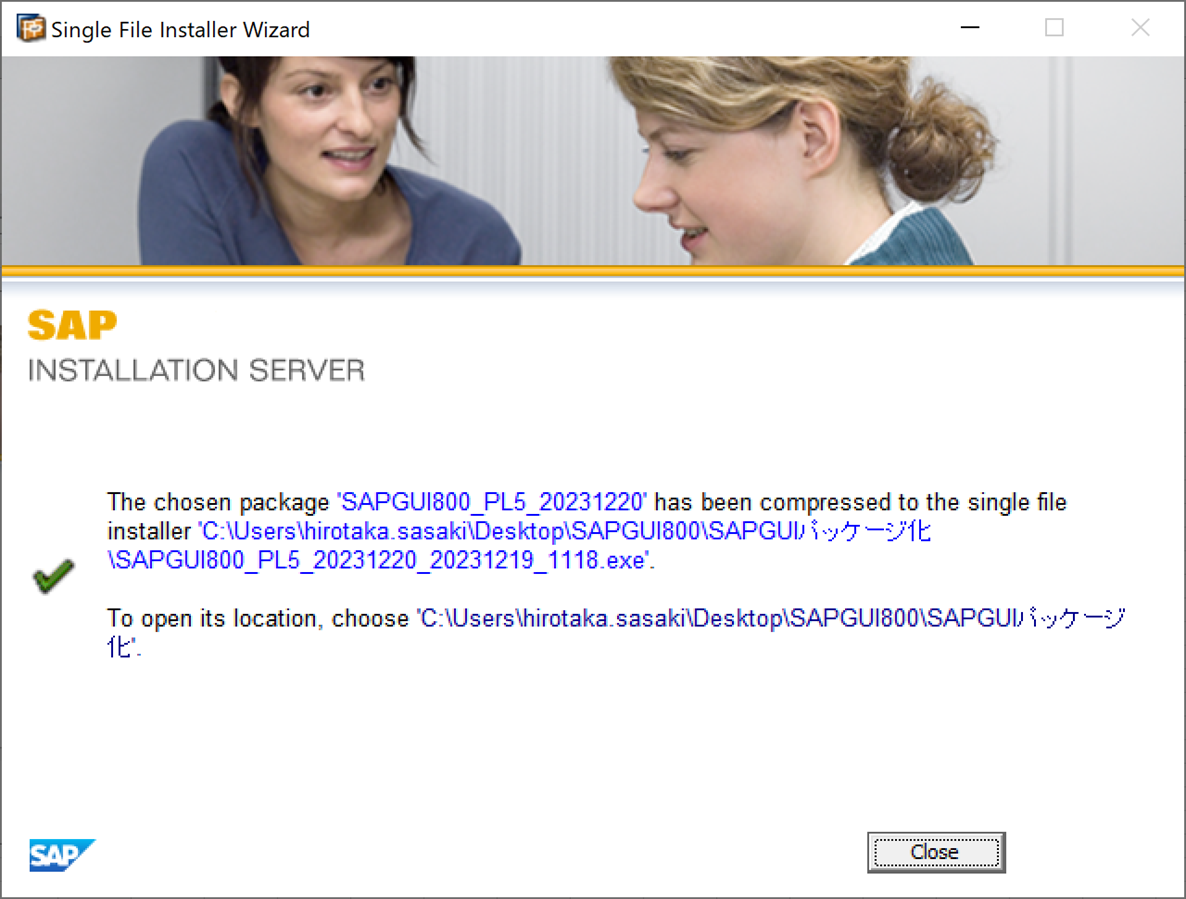1186x899 pixels.
Task: Click the INSTALLATION SERVER heading text
Action: pyautogui.click(x=197, y=370)
